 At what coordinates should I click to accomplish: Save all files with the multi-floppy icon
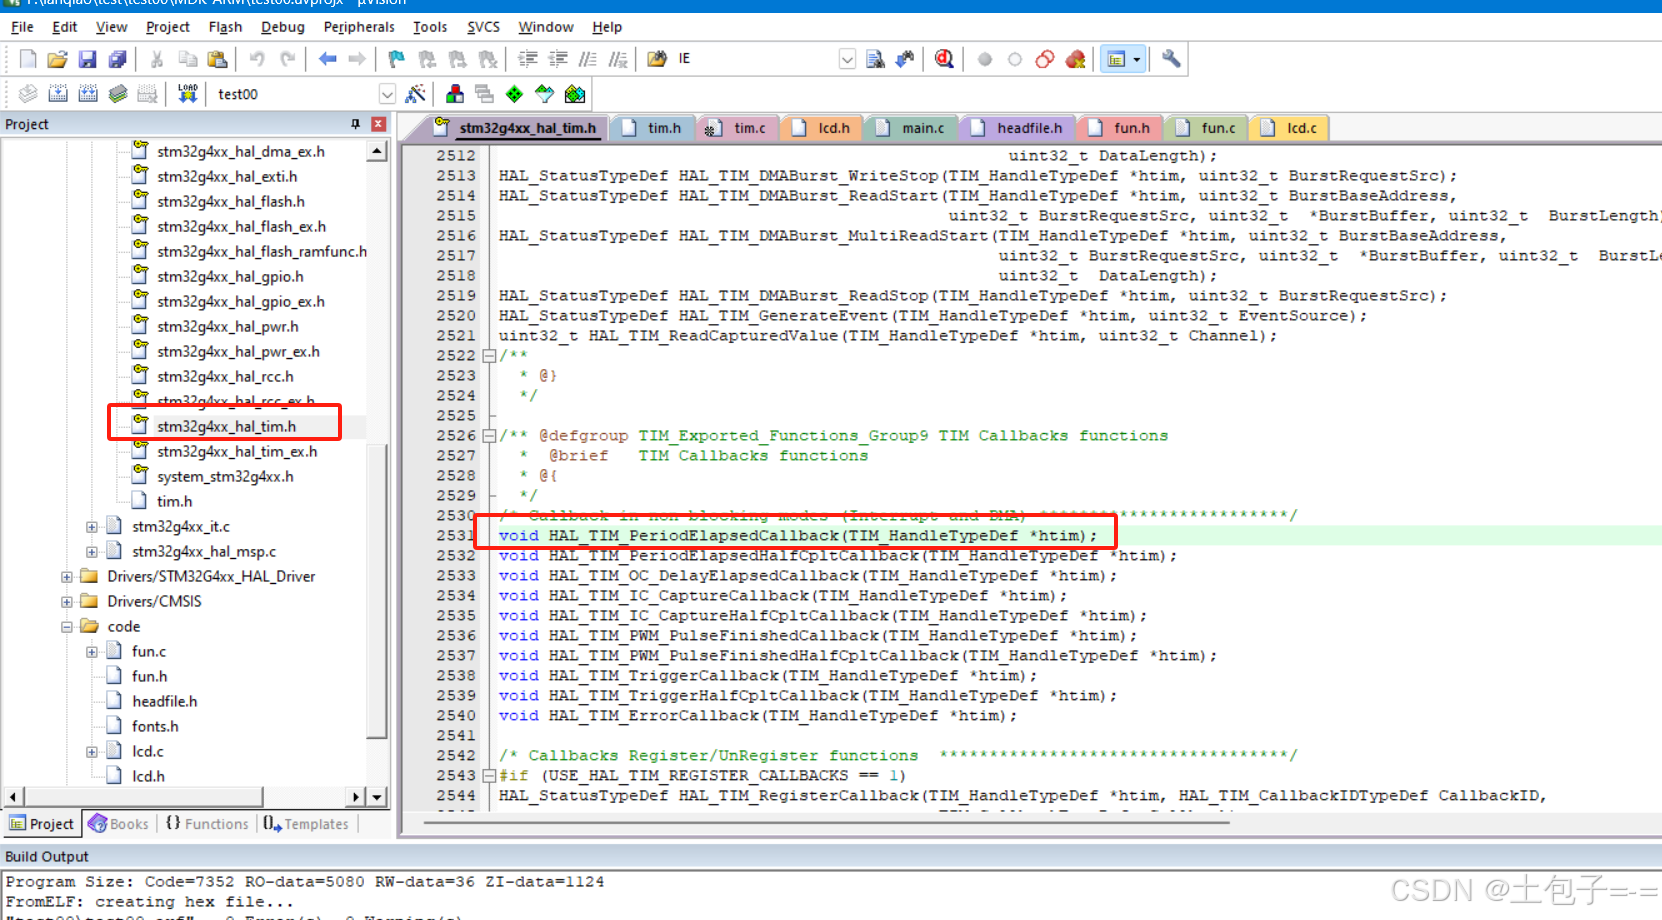(x=117, y=59)
